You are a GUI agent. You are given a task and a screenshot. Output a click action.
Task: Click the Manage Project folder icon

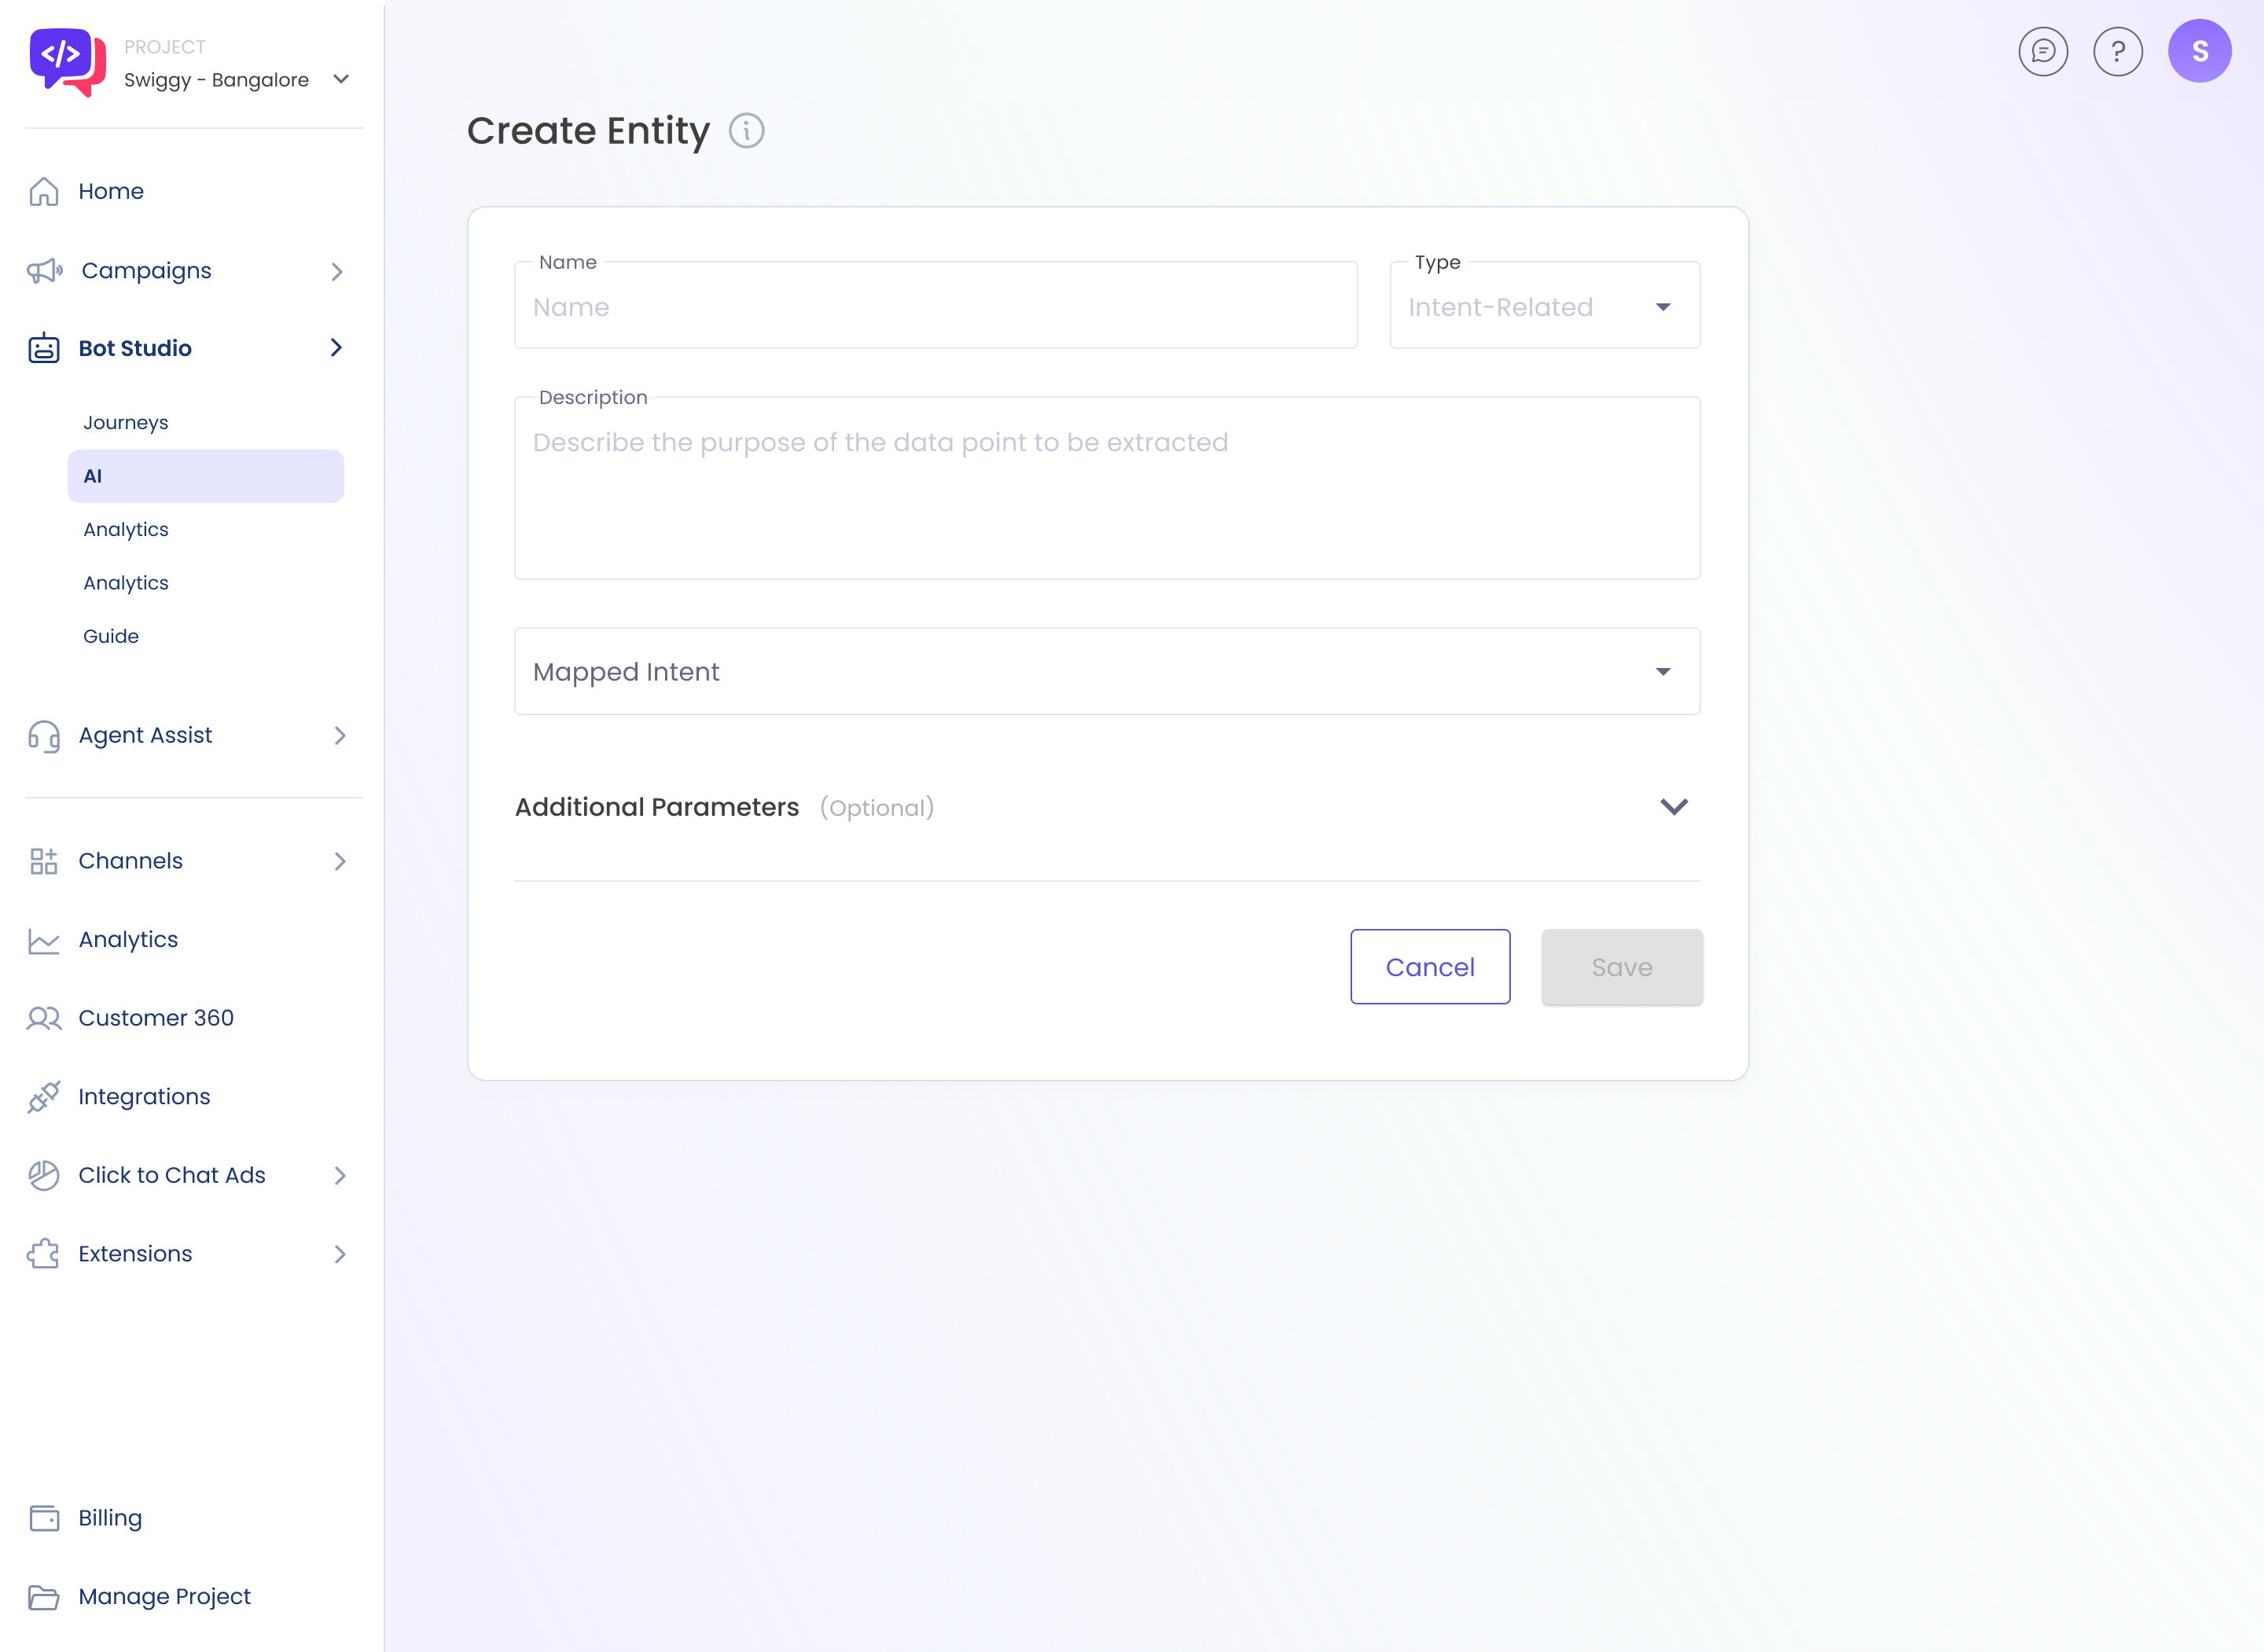point(44,1597)
